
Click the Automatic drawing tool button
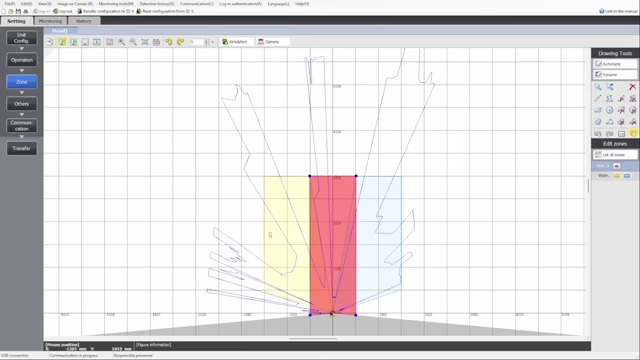(615, 64)
